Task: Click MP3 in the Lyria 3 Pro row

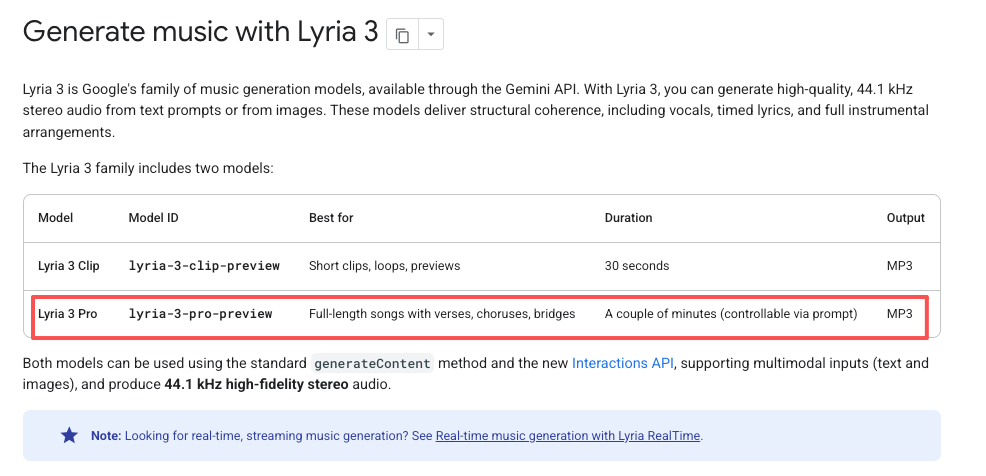Action: [x=899, y=314]
